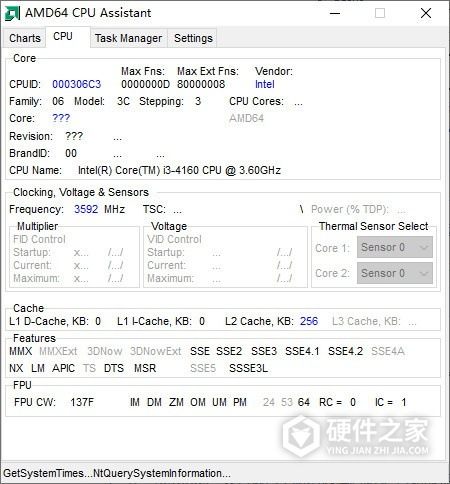Viewport: 450px width, 484px height.
Task: Click the SSE4.1 feature label
Action: pyautogui.click(x=302, y=351)
